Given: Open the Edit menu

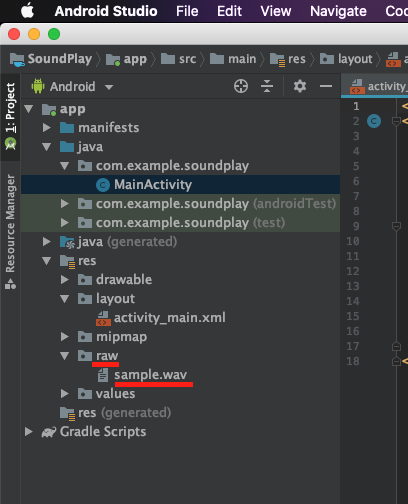Looking at the screenshot, I should [229, 11].
